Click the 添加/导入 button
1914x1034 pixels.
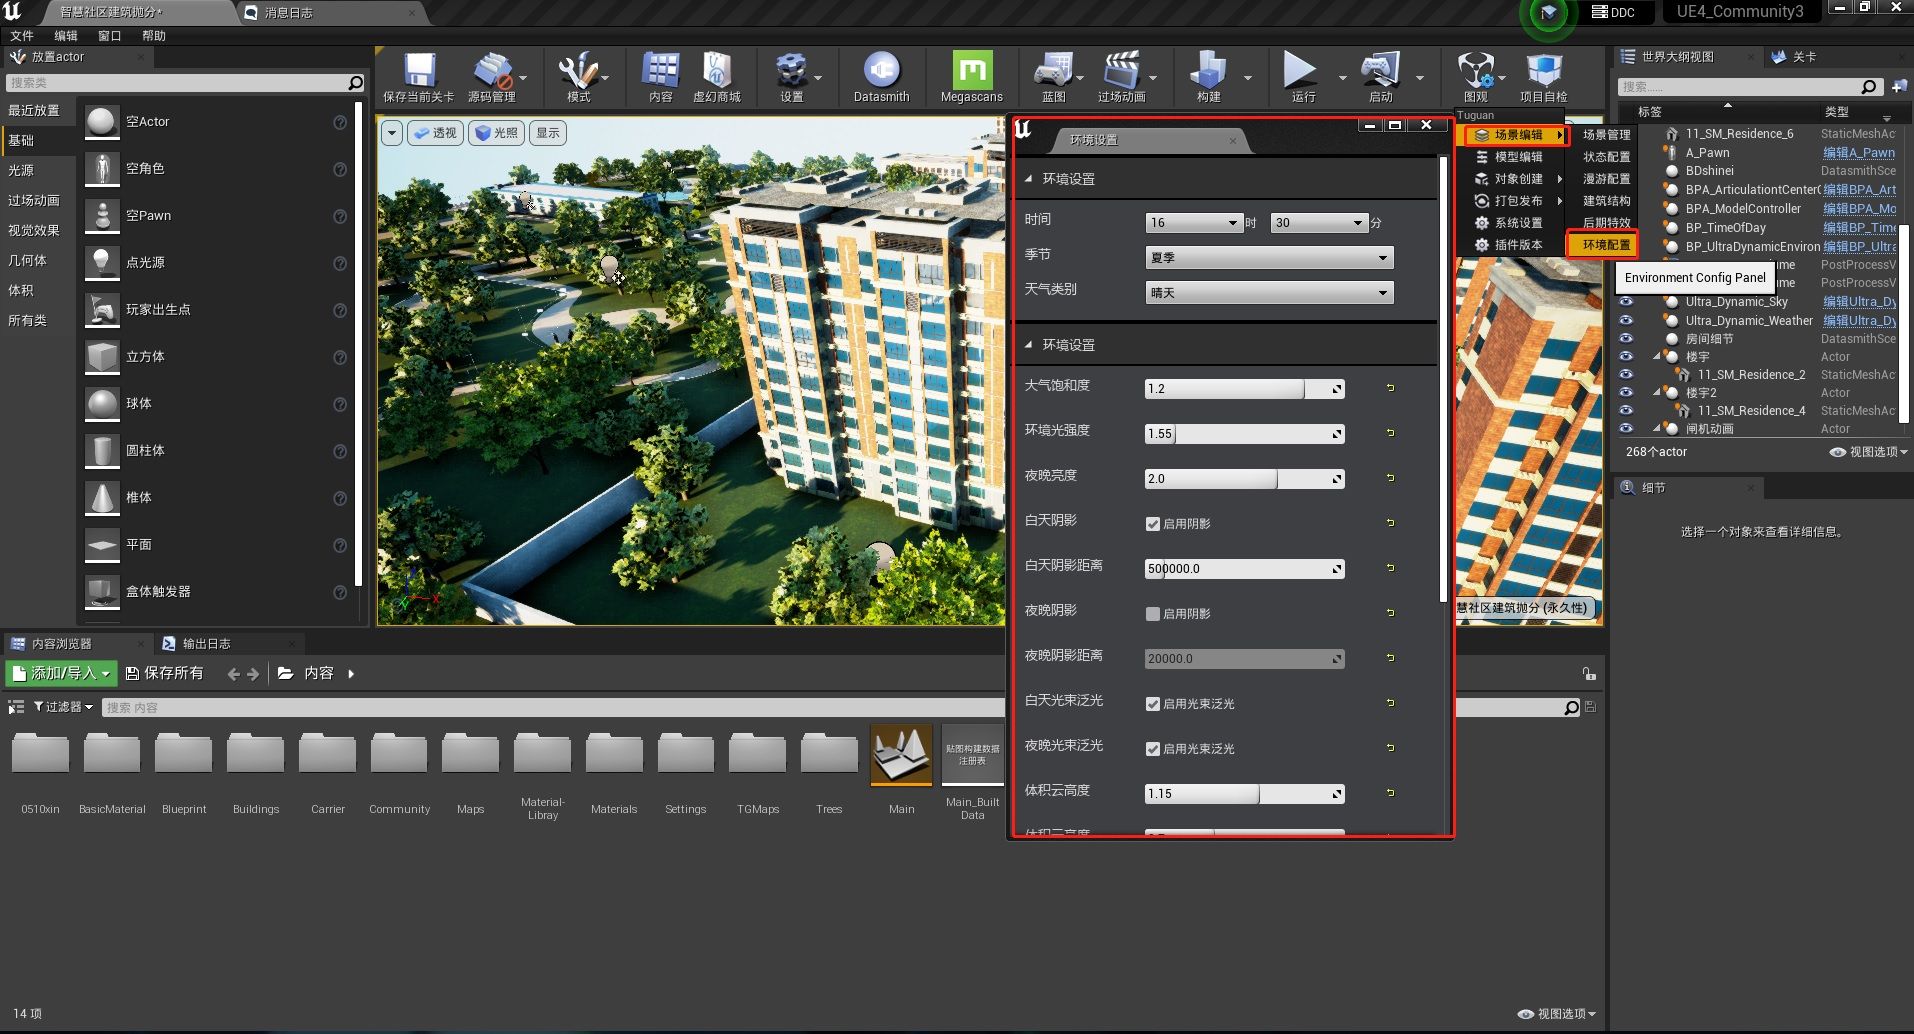point(61,674)
